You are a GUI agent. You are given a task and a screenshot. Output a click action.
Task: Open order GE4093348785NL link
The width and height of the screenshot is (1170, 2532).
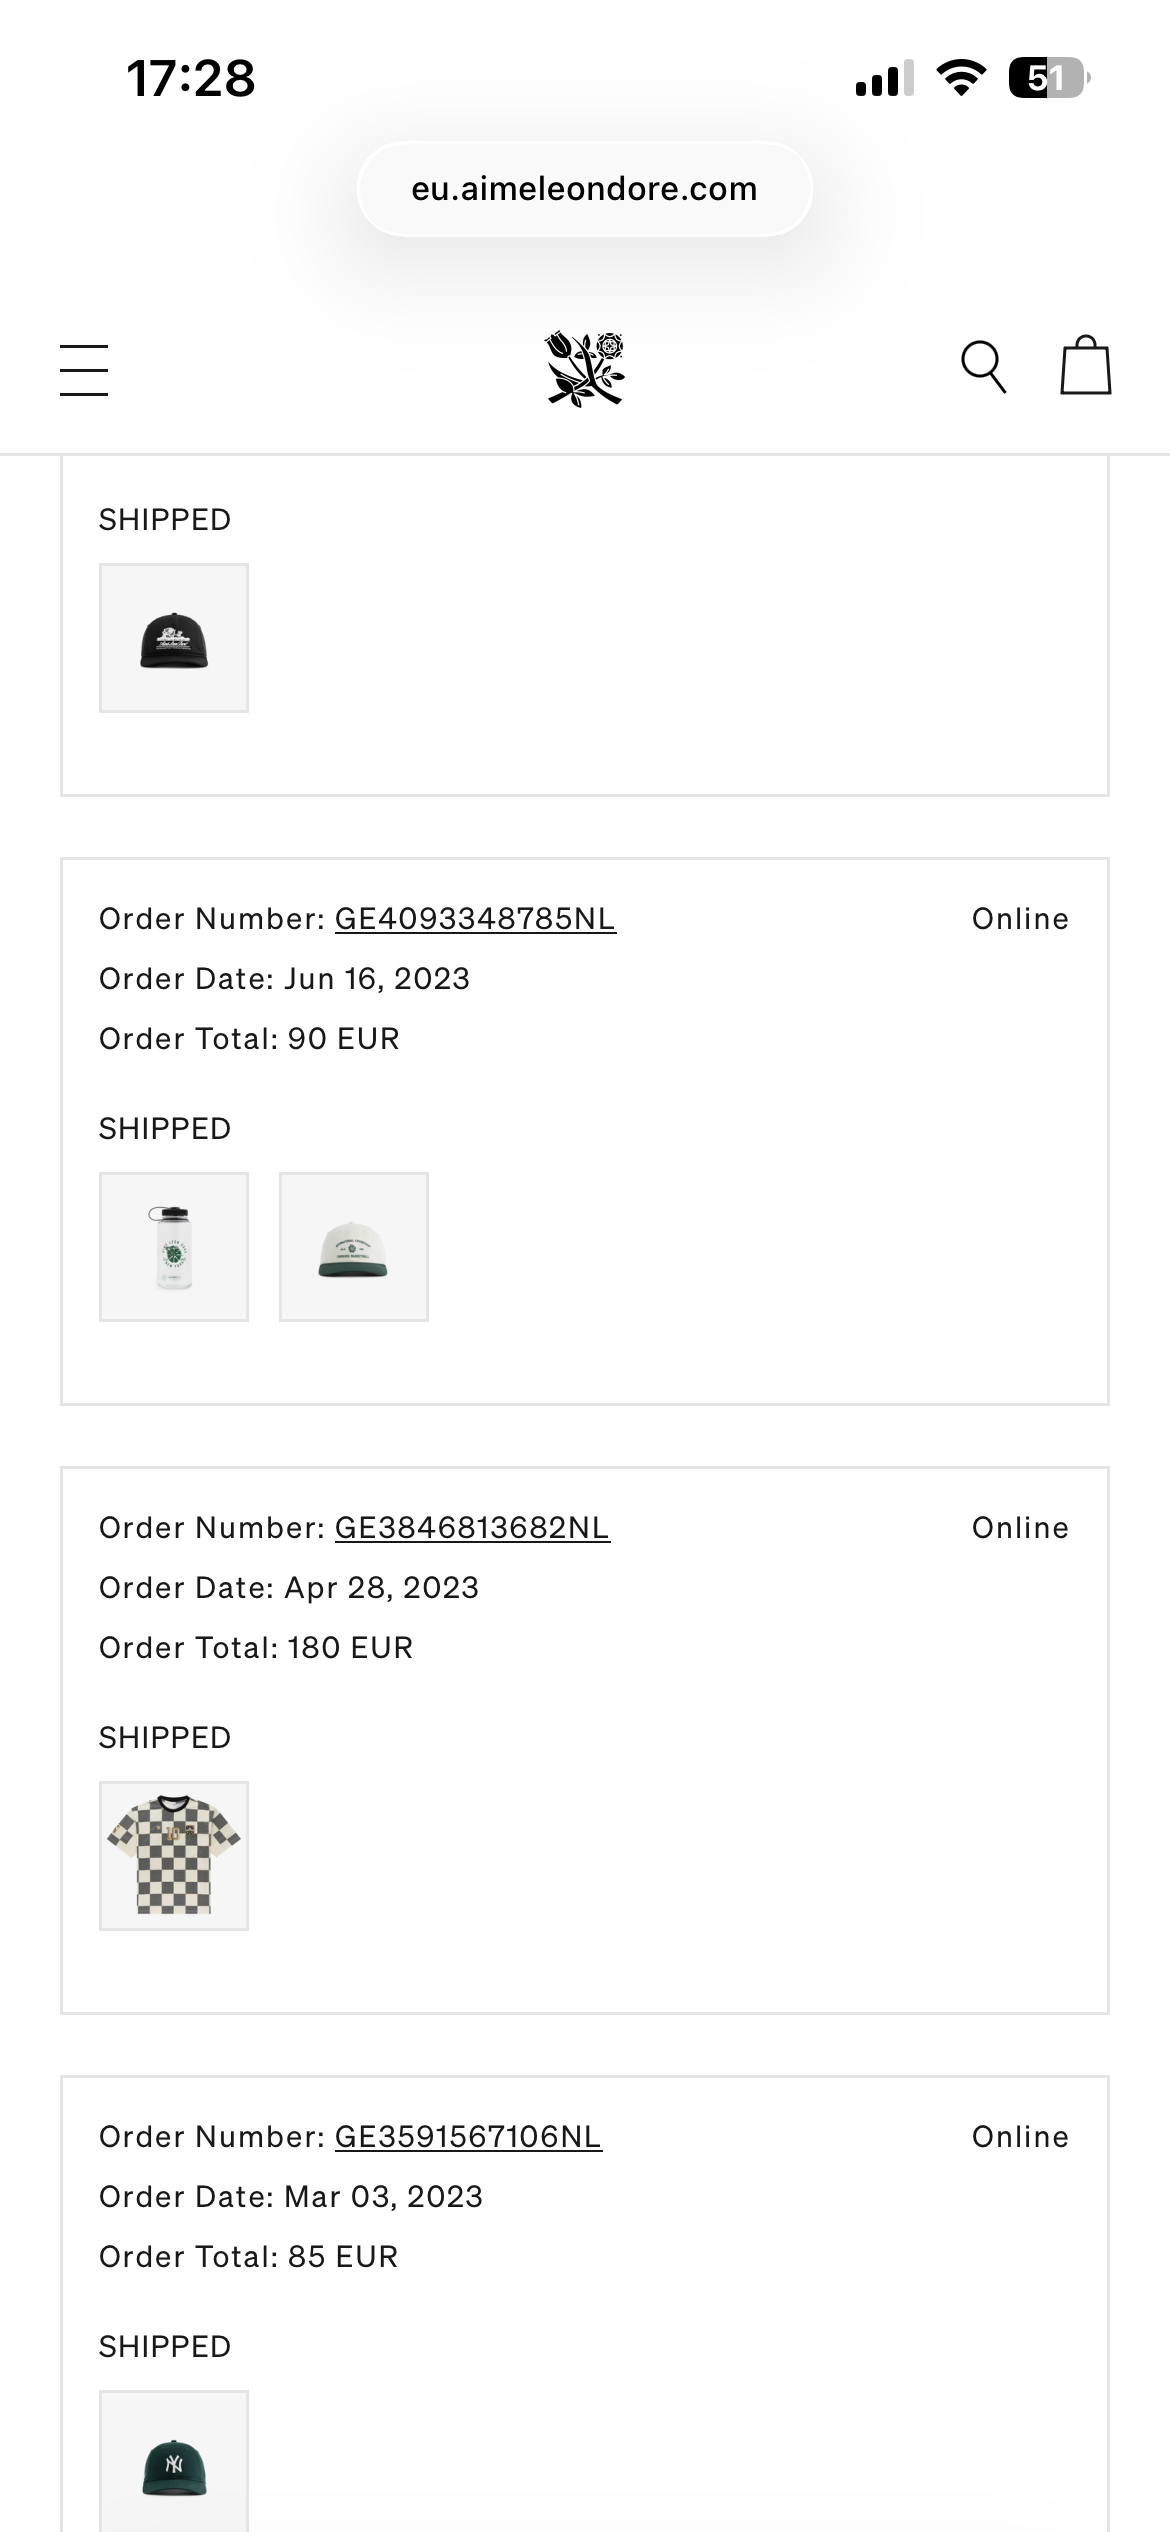click(x=475, y=919)
